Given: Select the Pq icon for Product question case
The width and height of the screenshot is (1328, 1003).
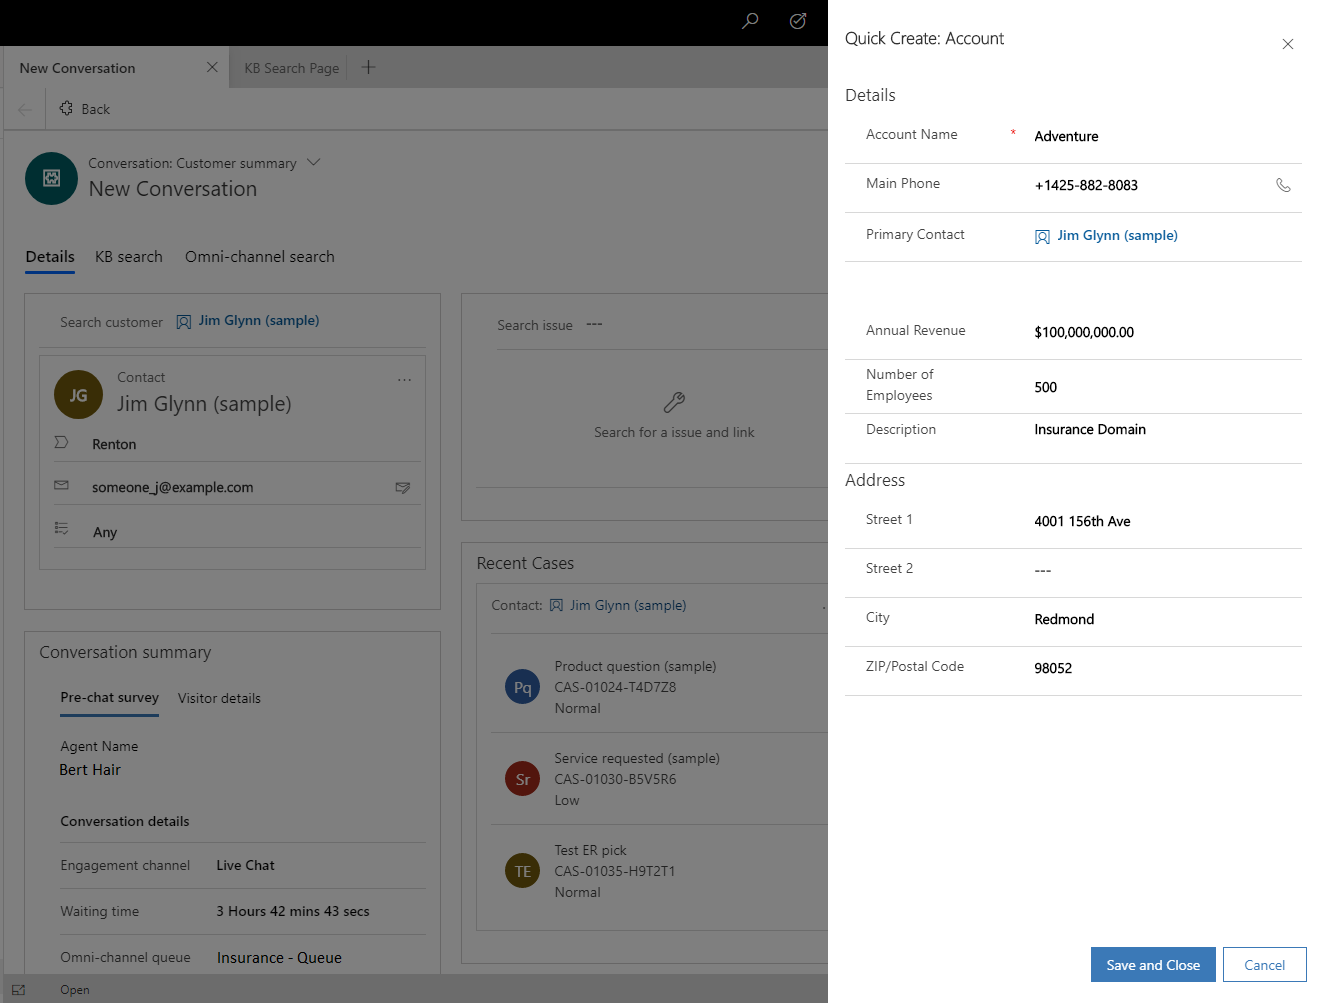Looking at the screenshot, I should pos(521,686).
